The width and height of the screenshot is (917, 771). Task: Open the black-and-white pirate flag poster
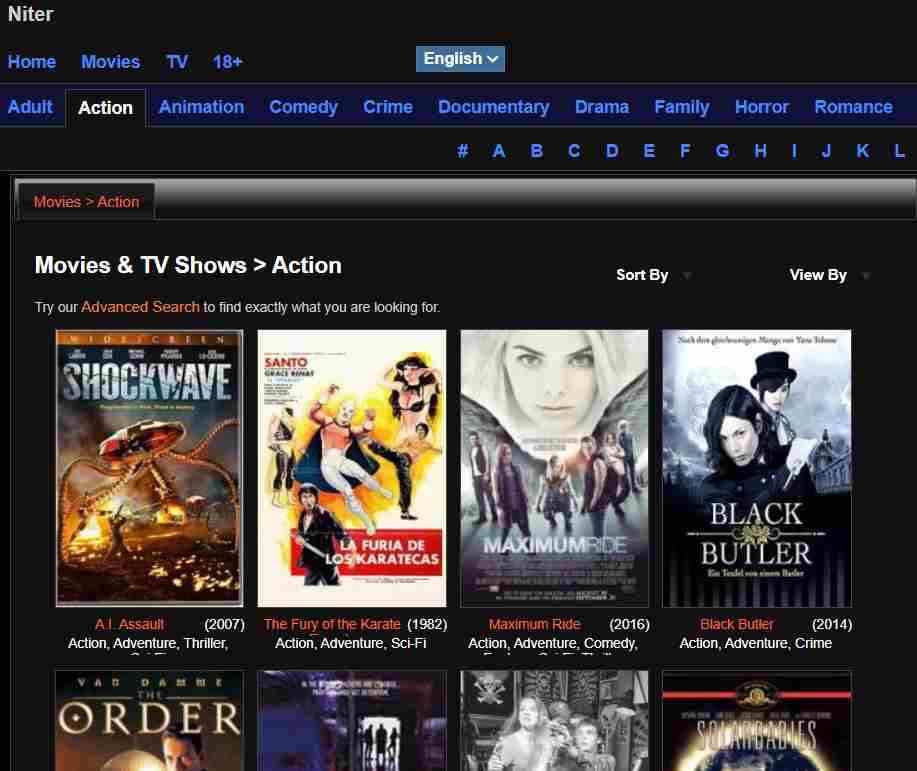coord(554,721)
